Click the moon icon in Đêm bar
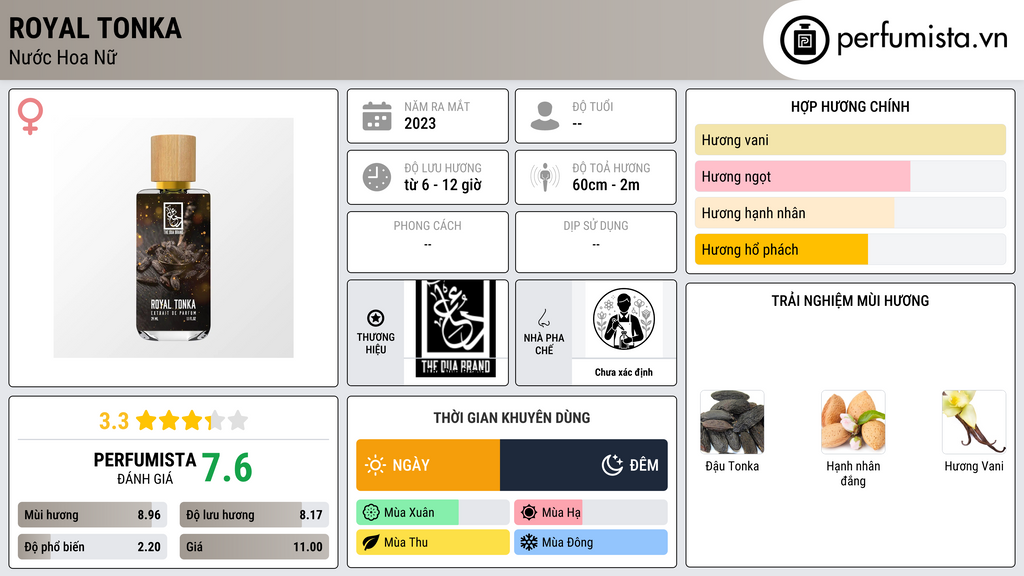The image size is (1024, 576). (612, 465)
